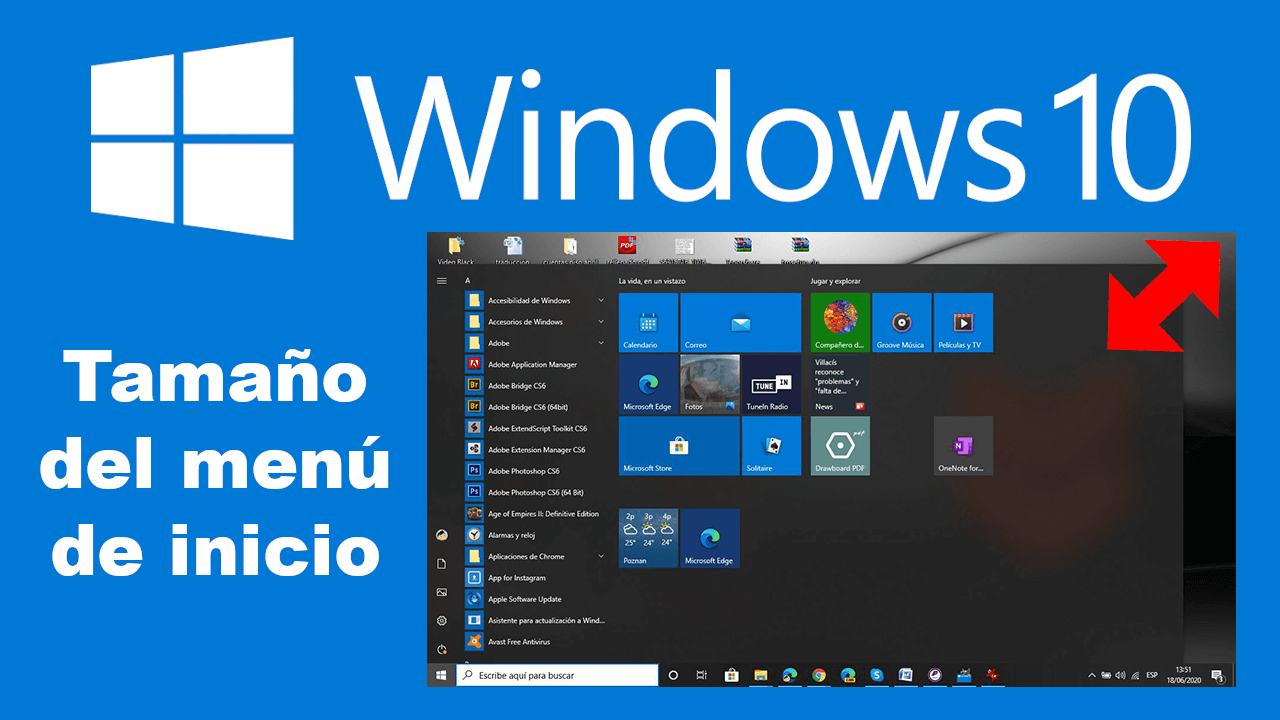1280x720 pixels.
Task: Open Google Chrome from taskbar
Action: pos(819,676)
